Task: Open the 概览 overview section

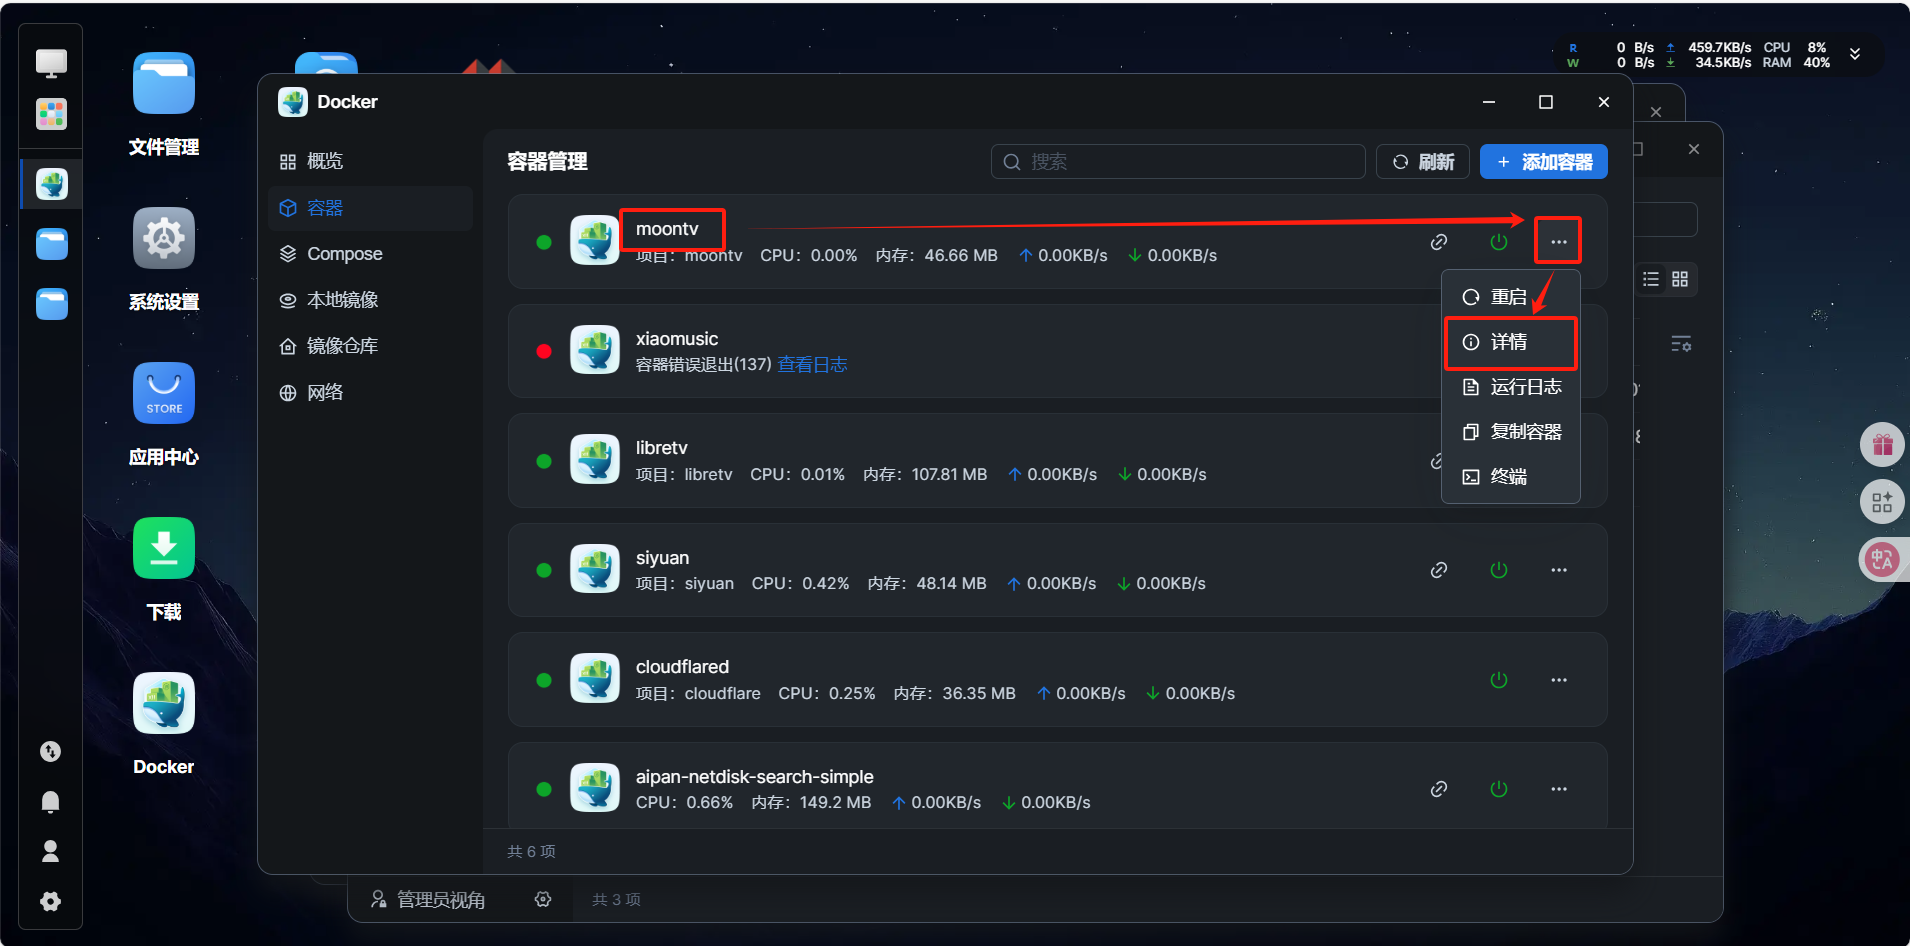Action: point(370,162)
